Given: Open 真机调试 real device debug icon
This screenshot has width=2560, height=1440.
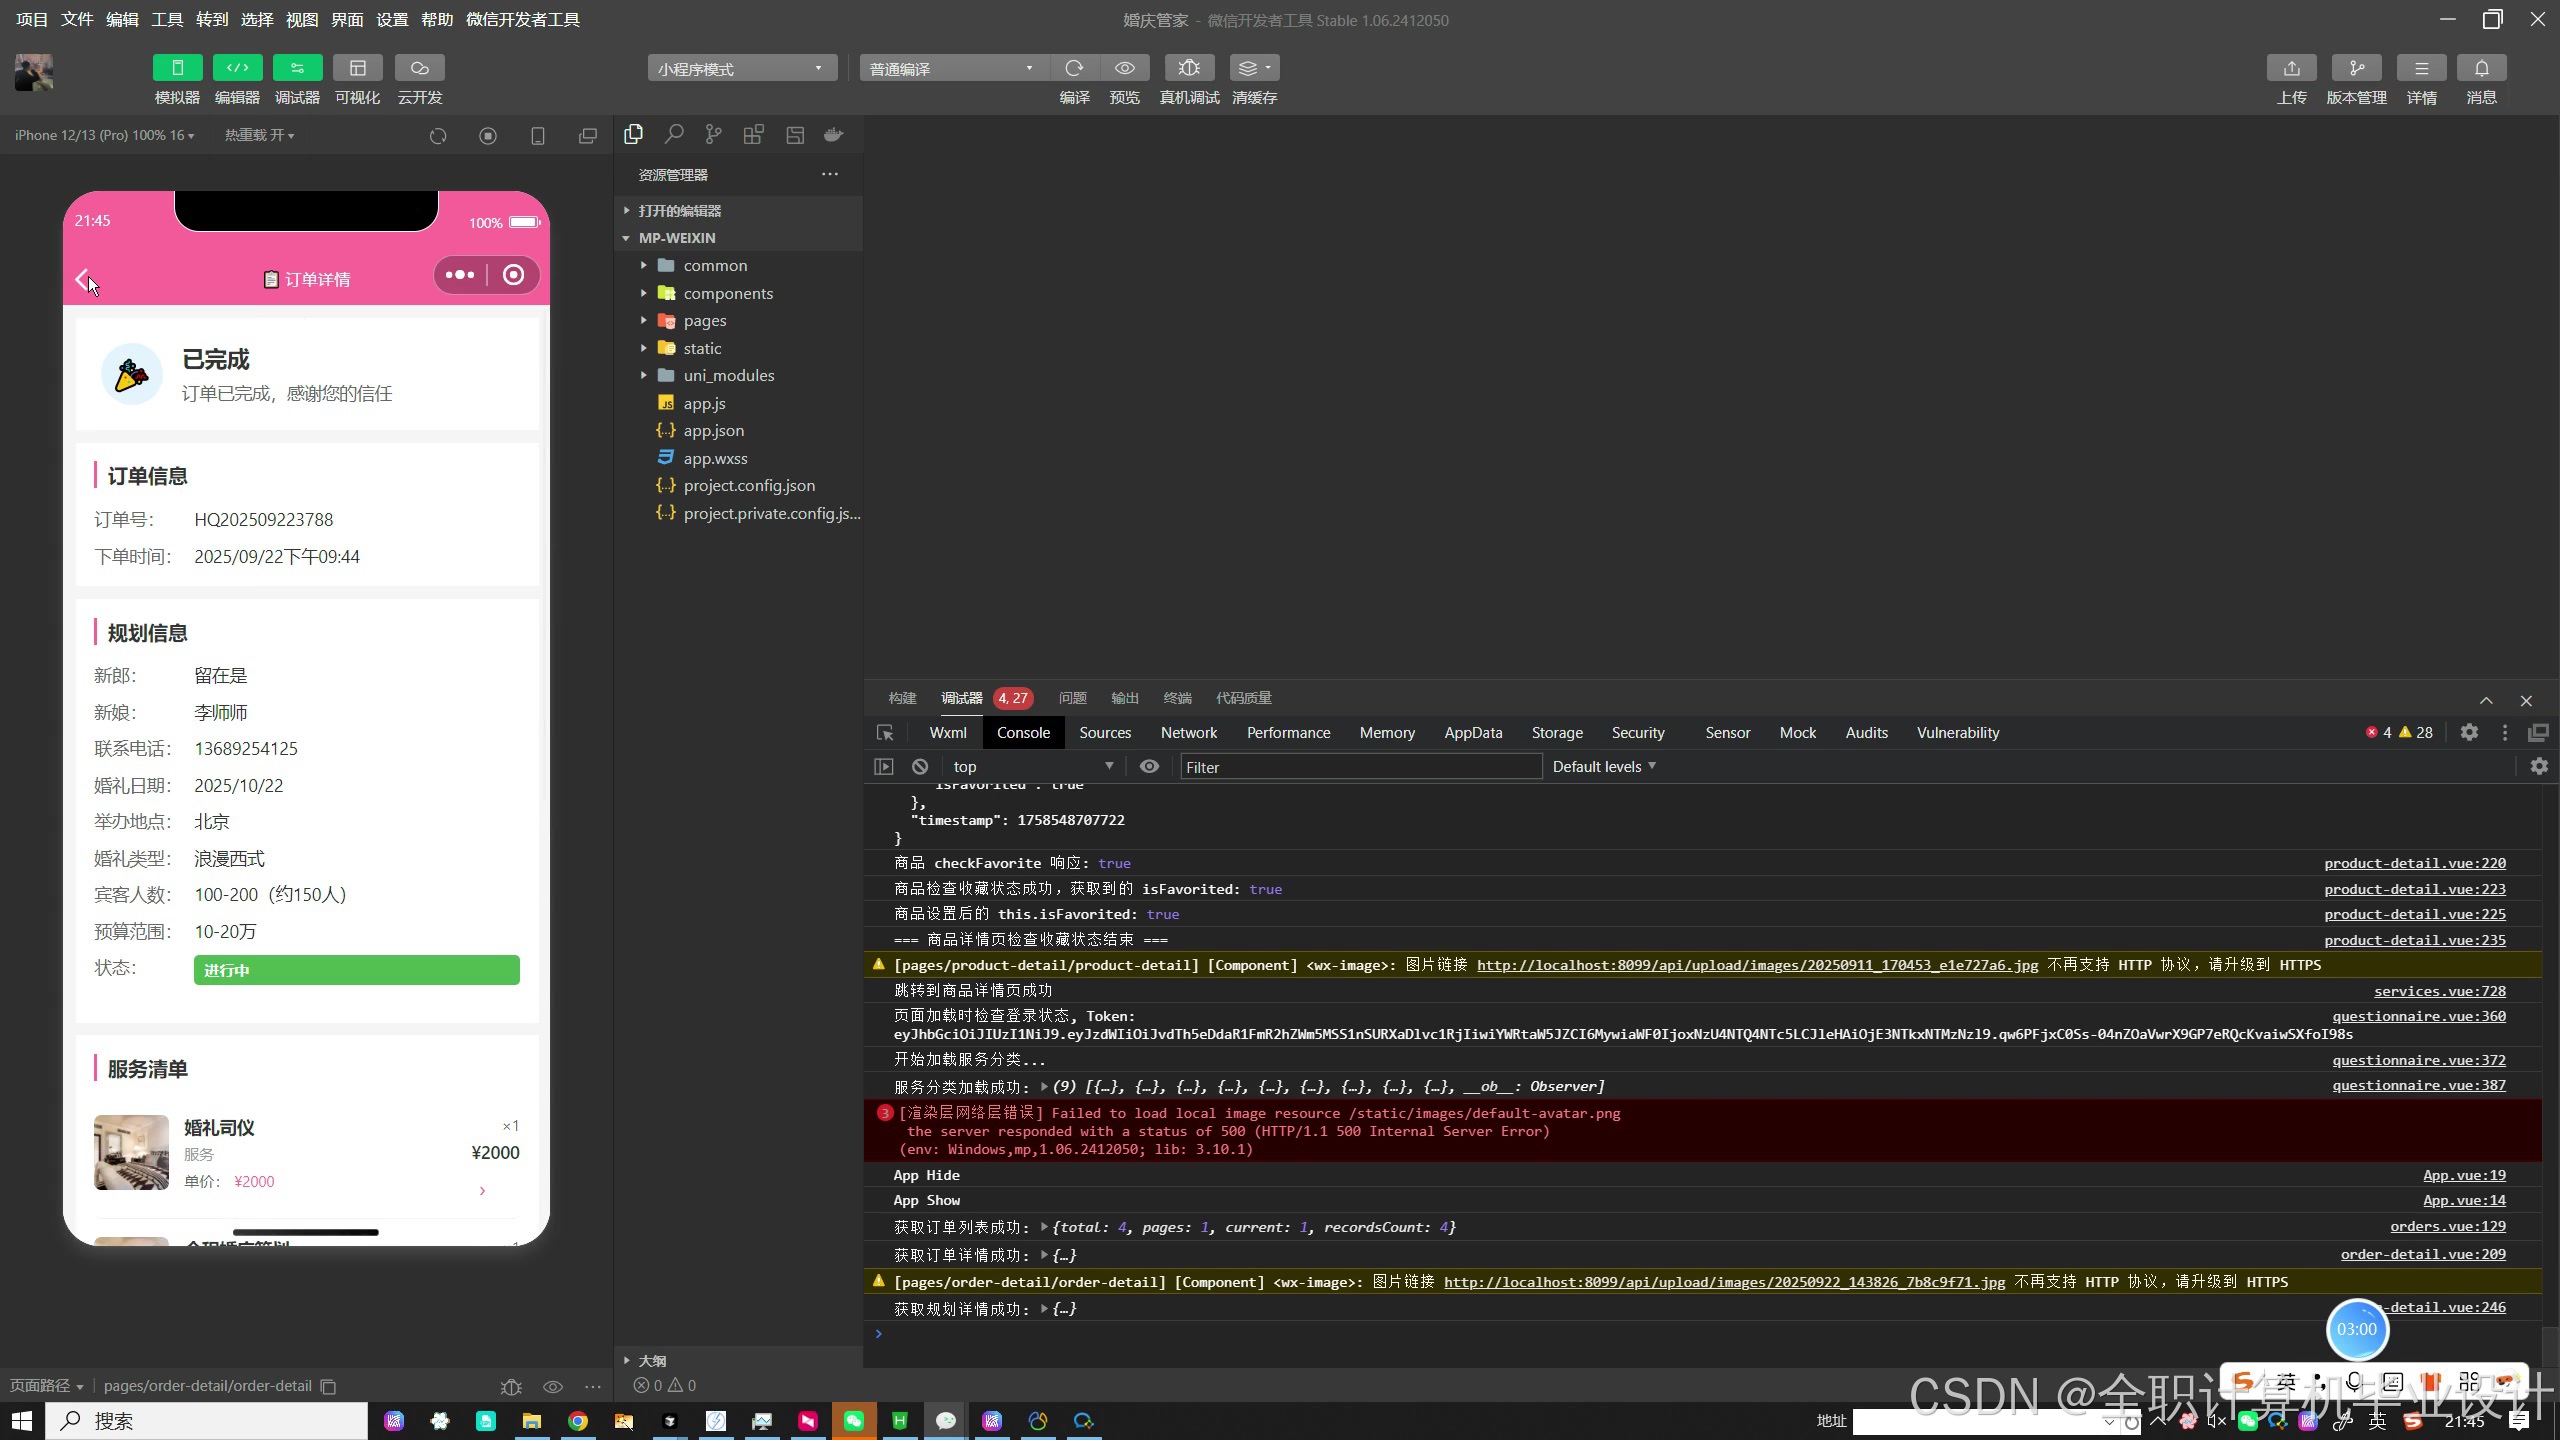Looking at the screenshot, I should pyautogui.click(x=1189, y=68).
